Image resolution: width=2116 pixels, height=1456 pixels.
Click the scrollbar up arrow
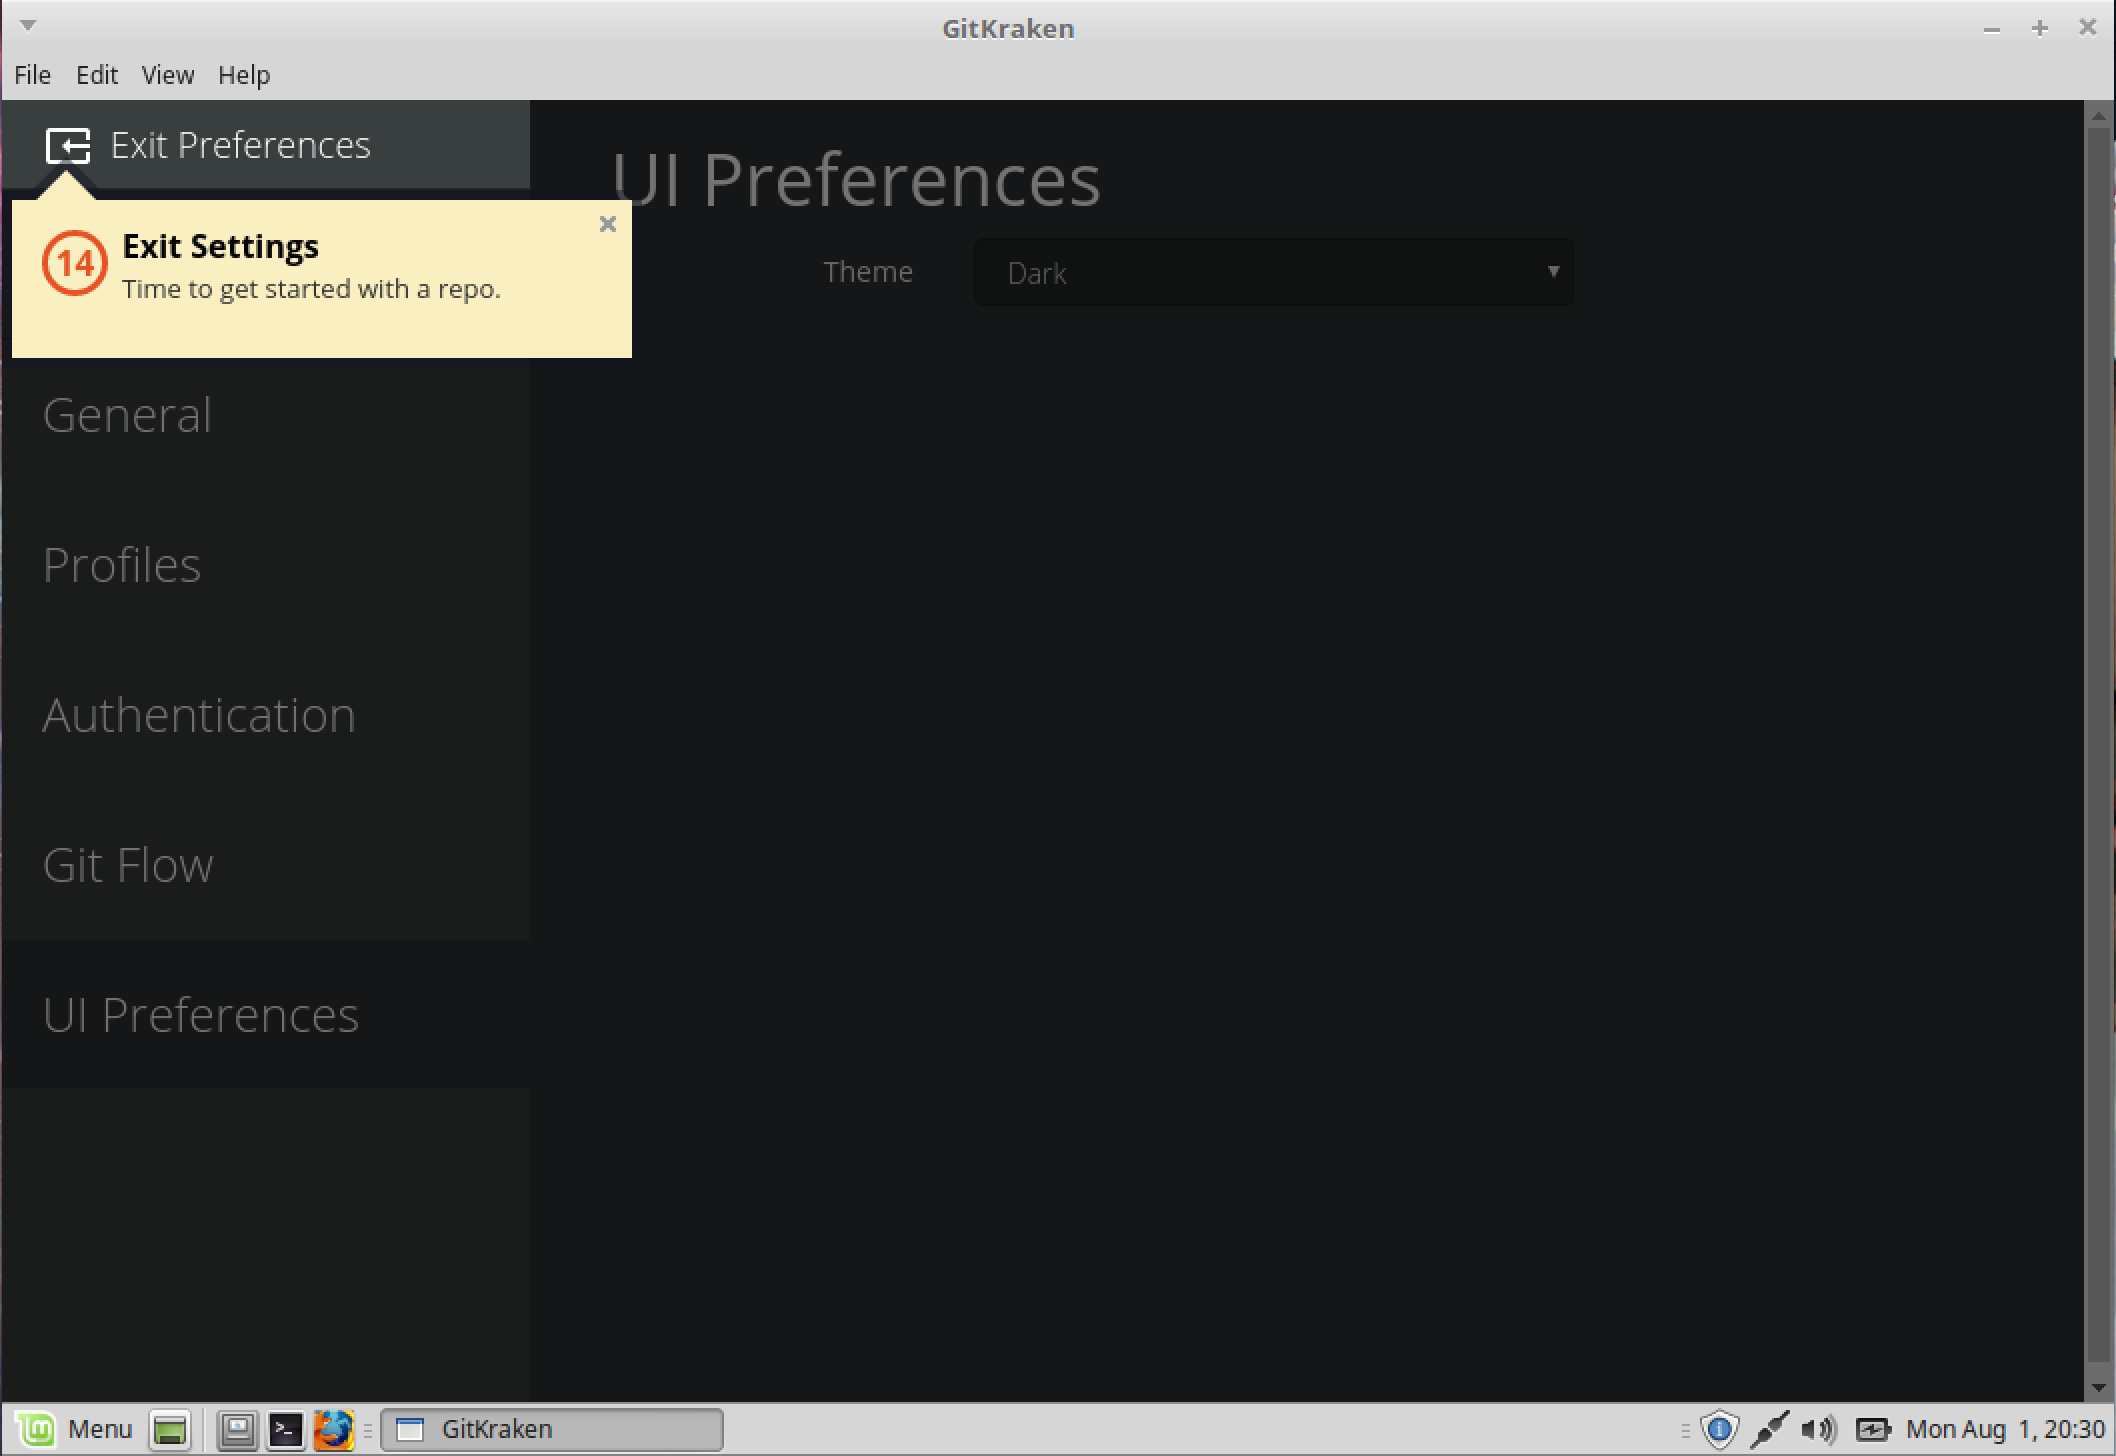pos(2099,115)
